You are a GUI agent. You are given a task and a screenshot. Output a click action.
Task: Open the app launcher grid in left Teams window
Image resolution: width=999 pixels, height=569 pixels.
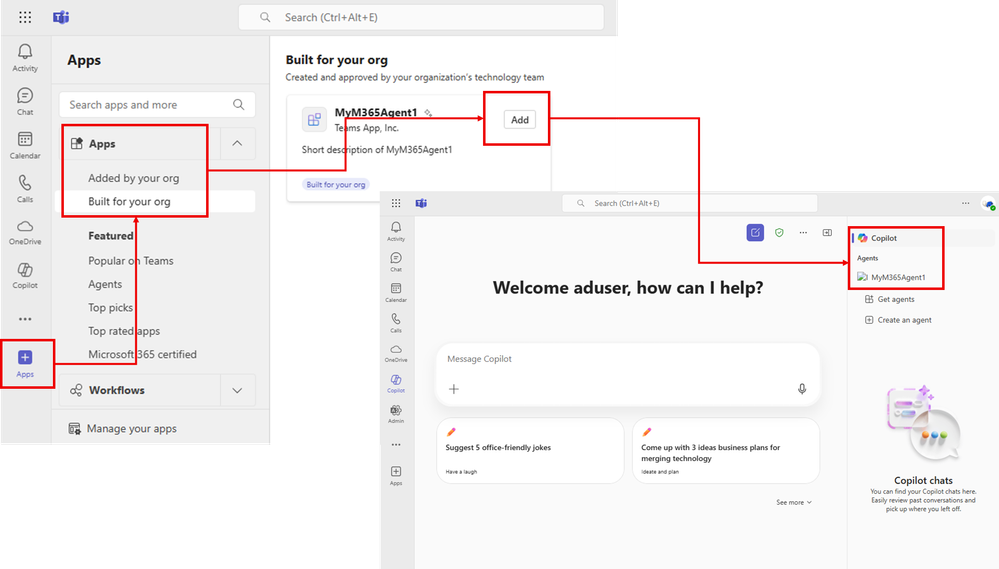click(x=25, y=17)
